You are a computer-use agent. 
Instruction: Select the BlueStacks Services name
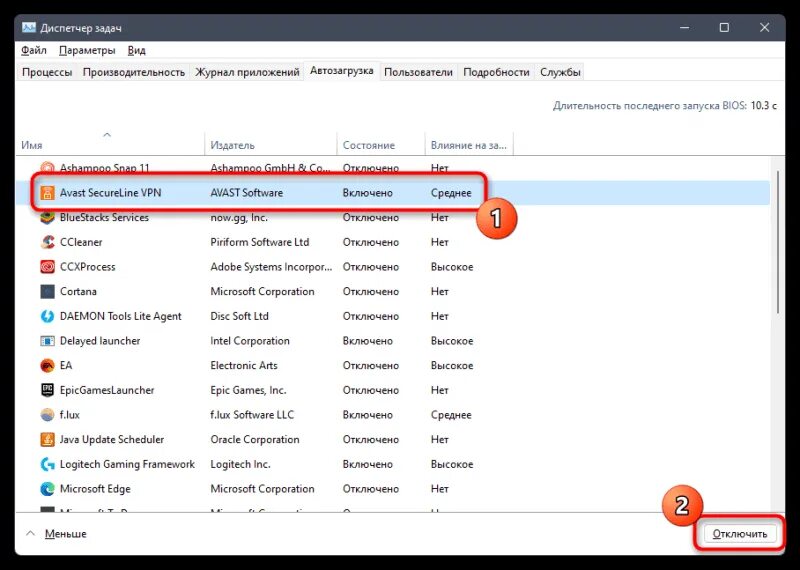(104, 217)
